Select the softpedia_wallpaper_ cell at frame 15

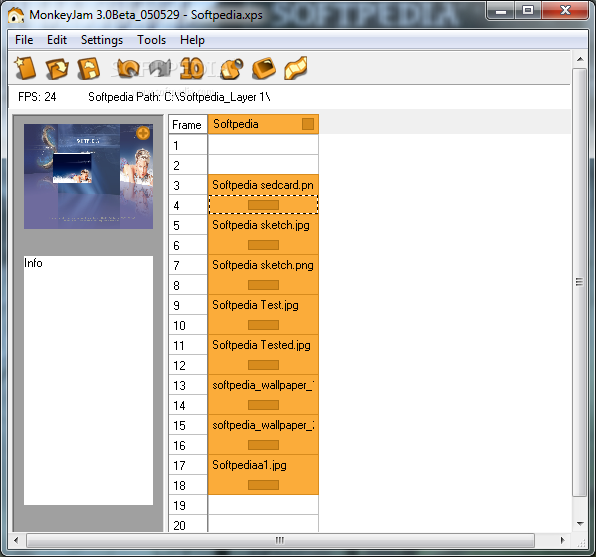coord(263,425)
